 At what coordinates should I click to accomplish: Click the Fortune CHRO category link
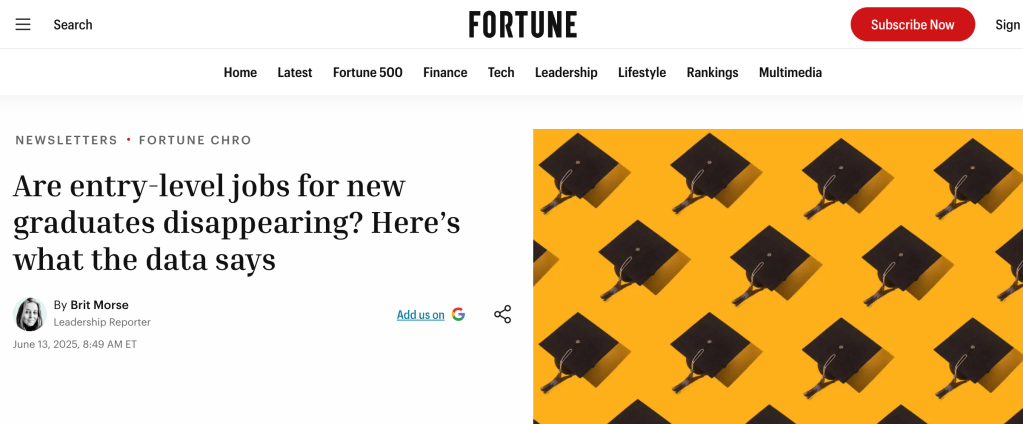pos(195,140)
